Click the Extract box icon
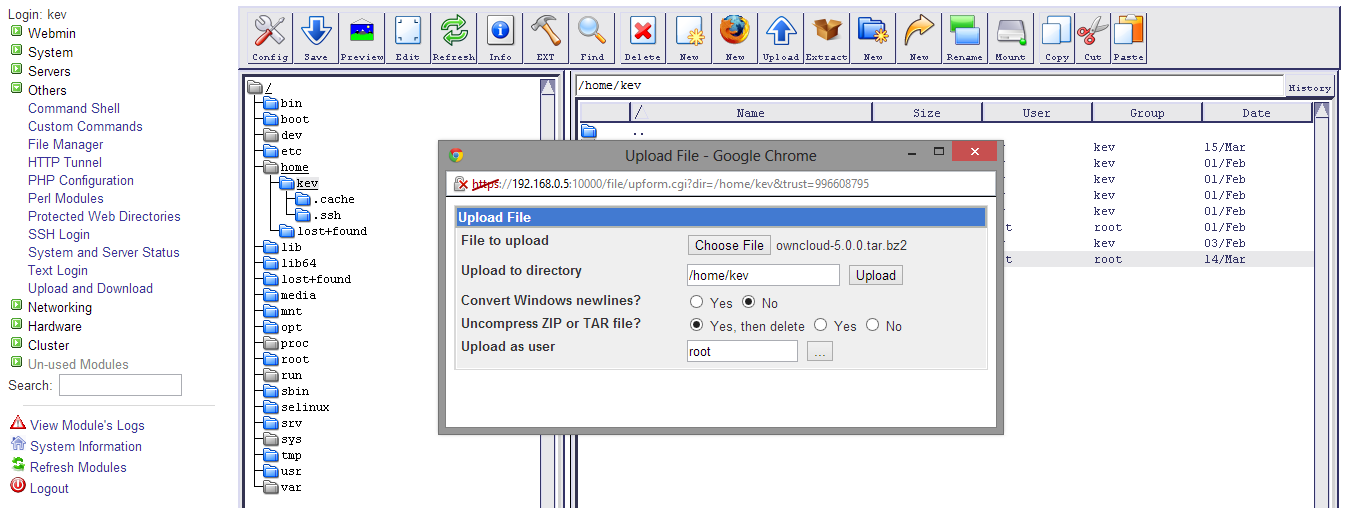This screenshot has width=1346, height=508. [x=827, y=39]
